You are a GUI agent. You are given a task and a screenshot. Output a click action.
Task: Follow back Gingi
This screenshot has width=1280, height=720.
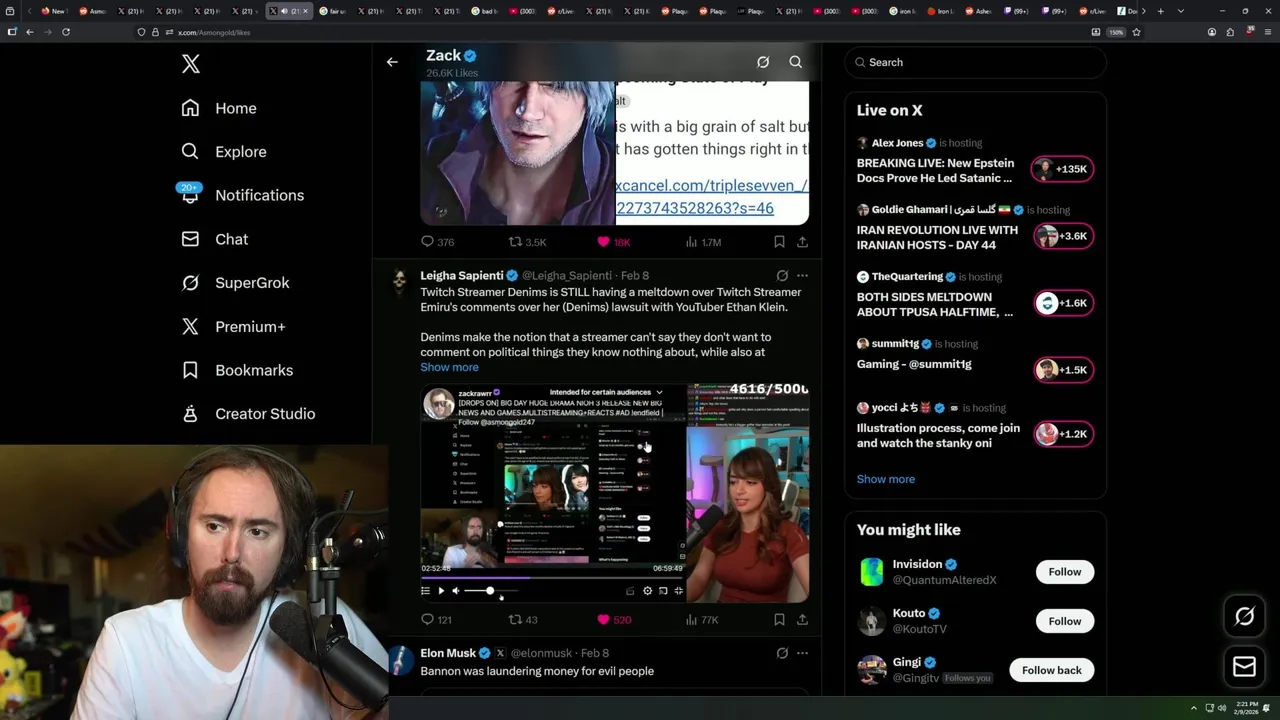pos(1051,670)
